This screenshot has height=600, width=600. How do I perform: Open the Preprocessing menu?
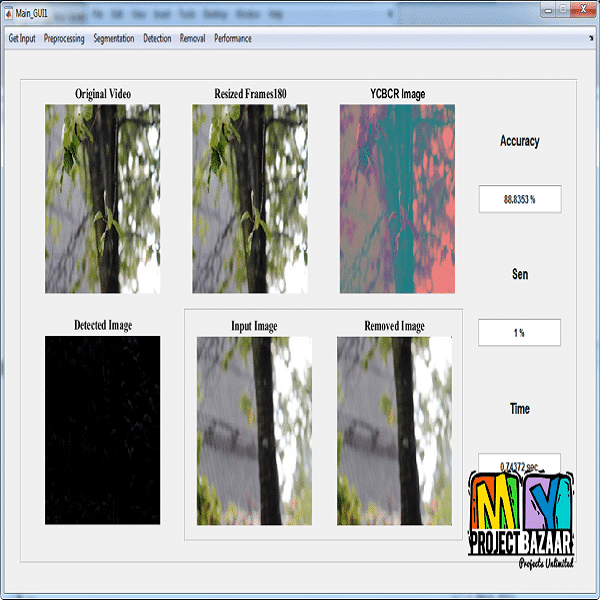64,39
